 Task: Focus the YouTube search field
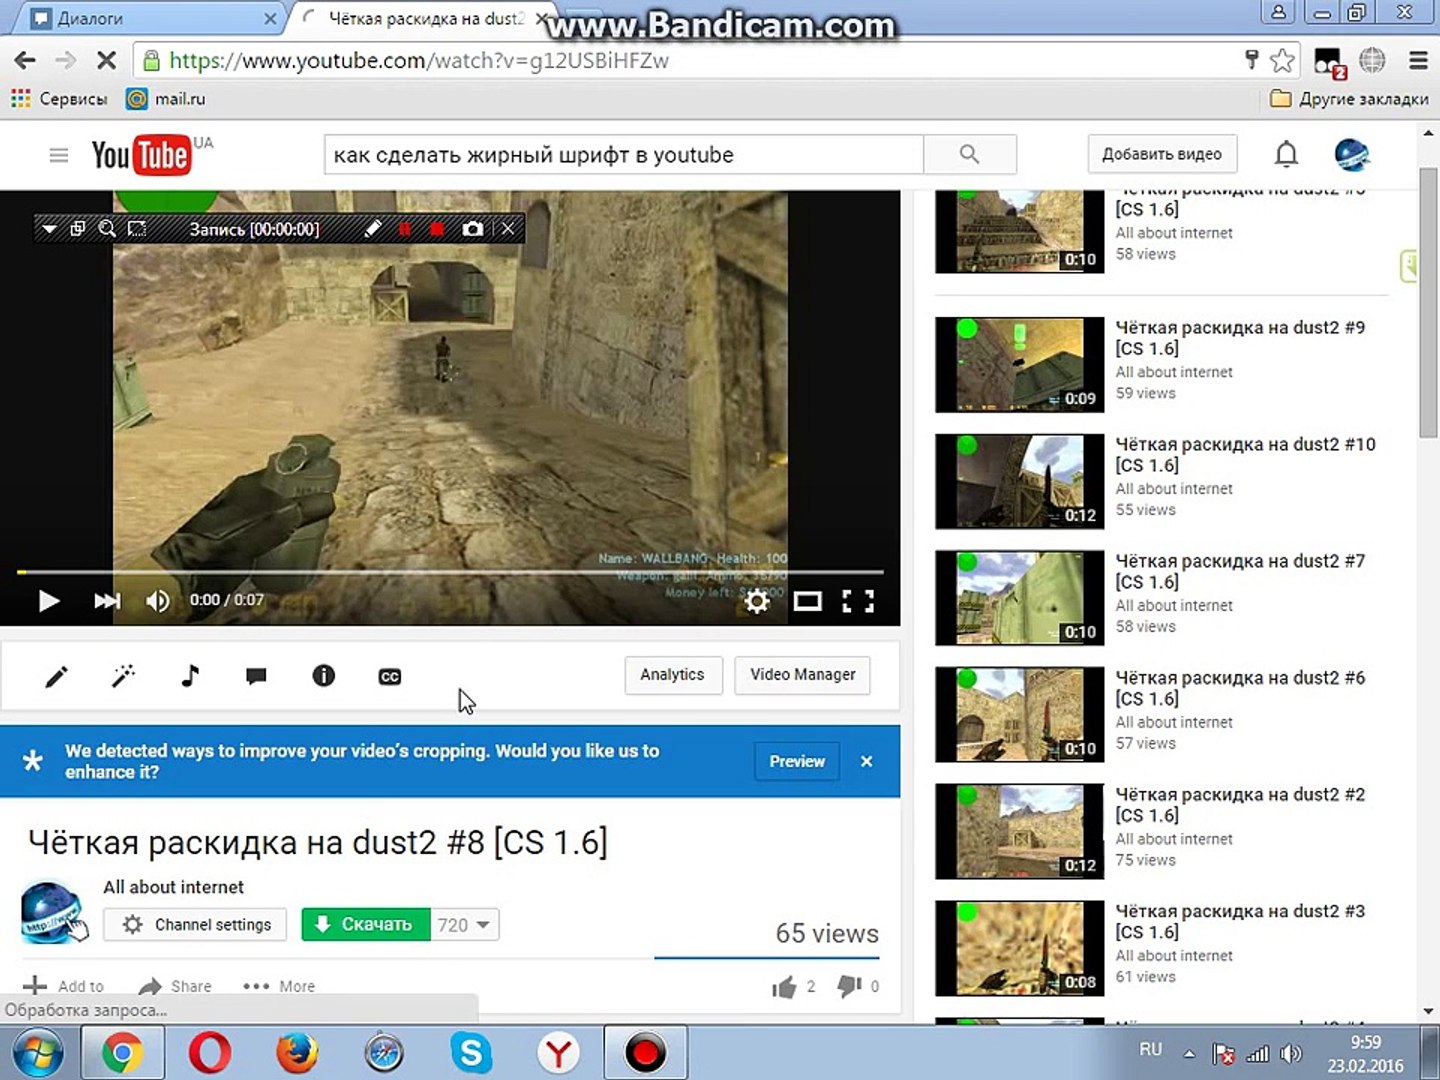[x=624, y=155]
